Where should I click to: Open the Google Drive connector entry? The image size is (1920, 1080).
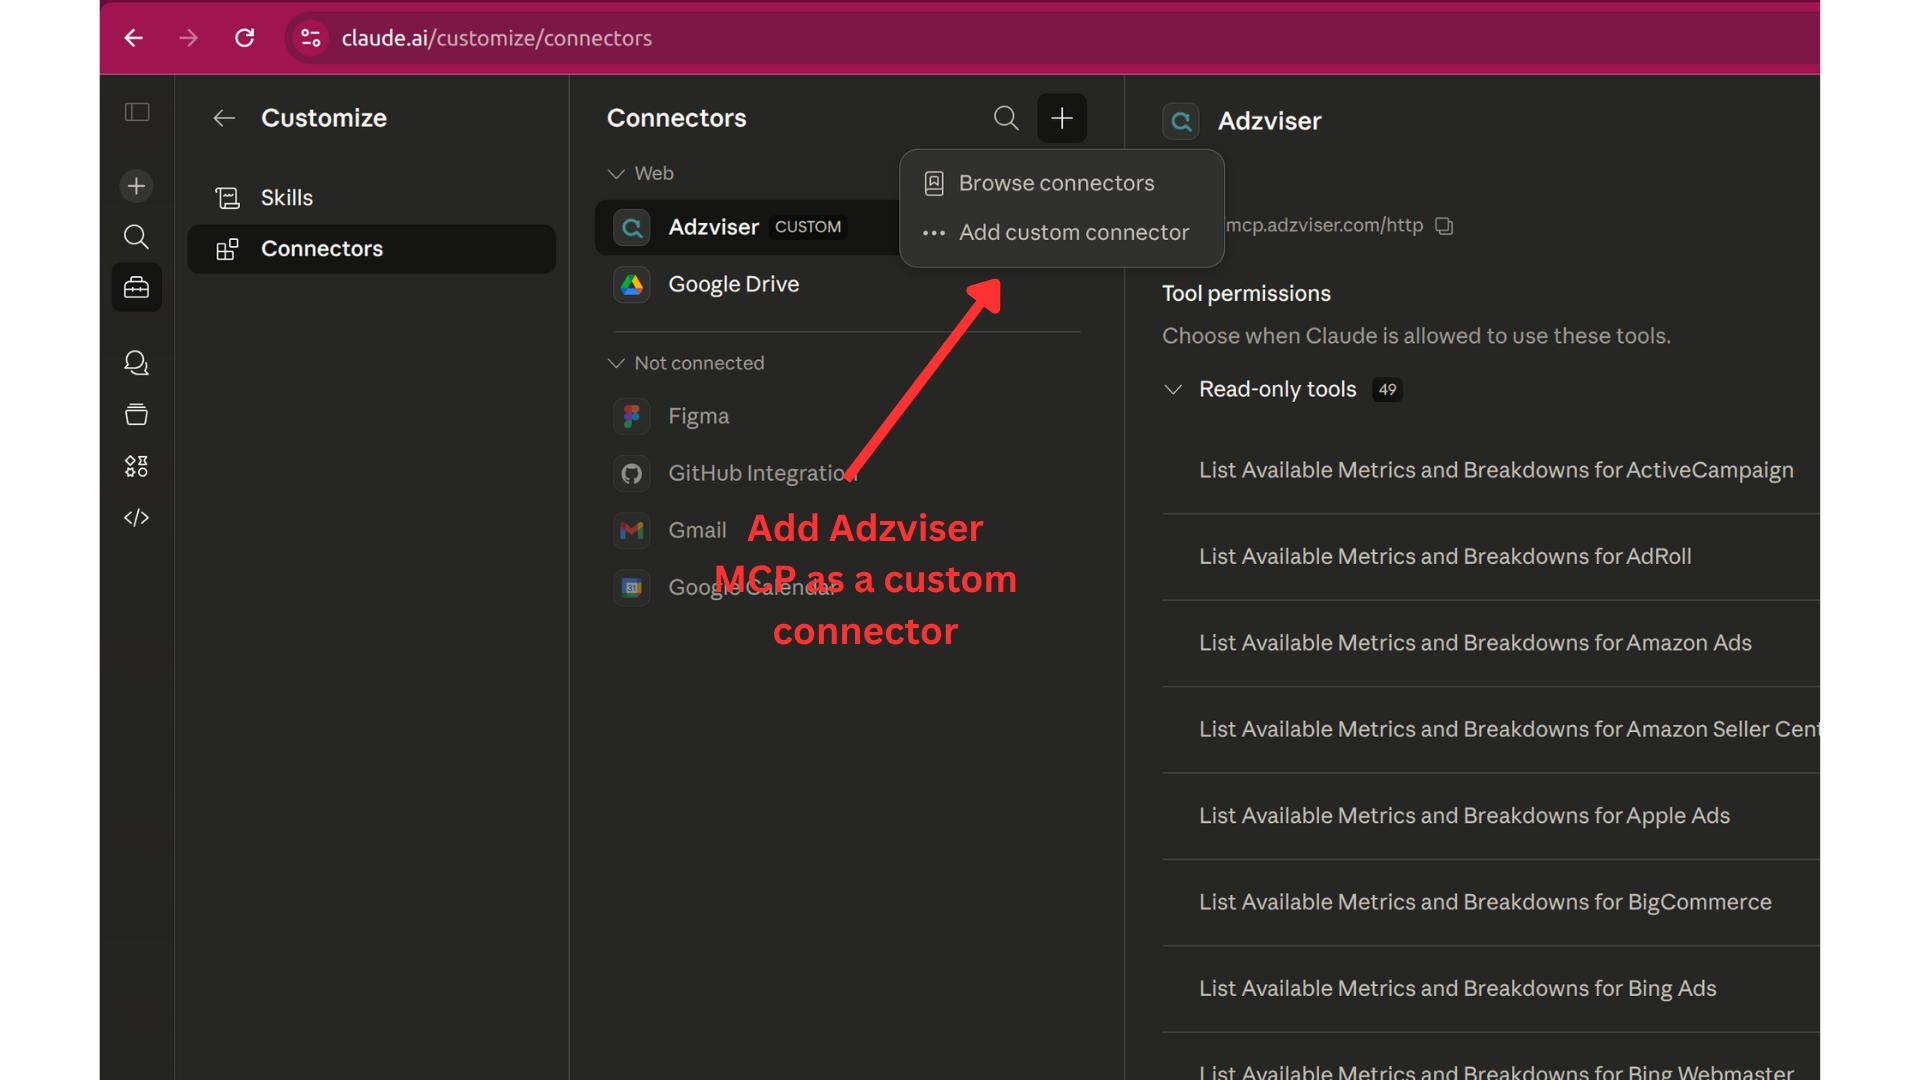(x=733, y=285)
